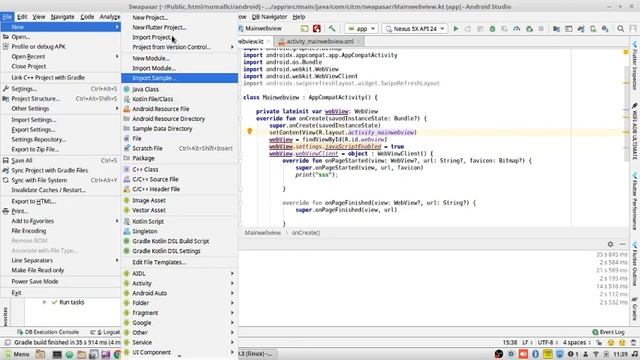Image resolution: width=640 pixels, height=360 pixels.
Task: Choose New Flutter Project
Action: (x=180, y=27)
